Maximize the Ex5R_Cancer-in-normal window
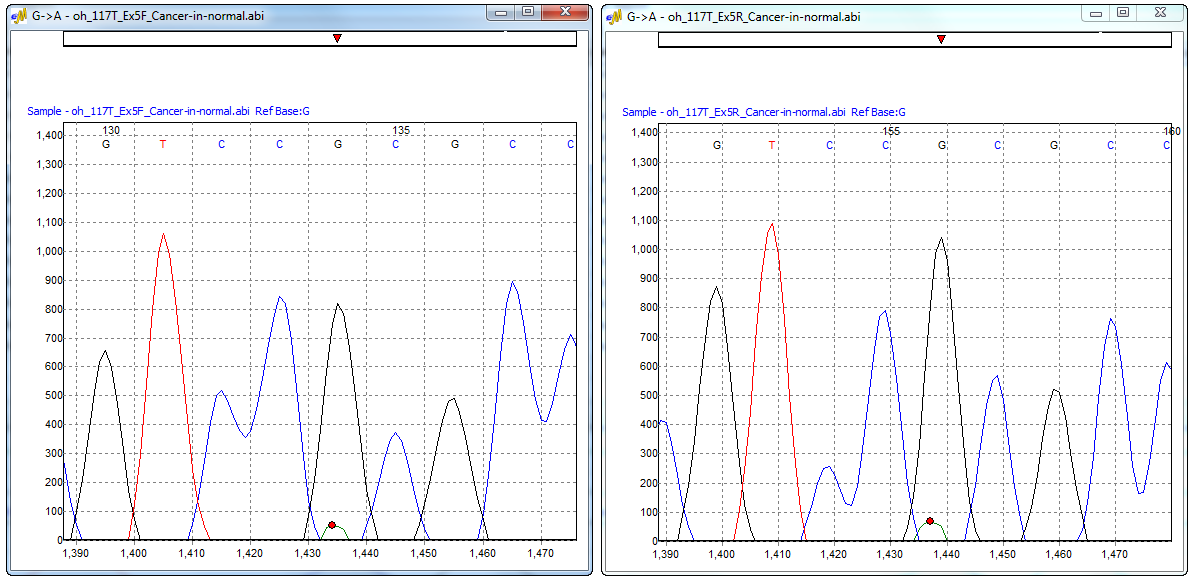 pyautogui.click(x=1122, y=12)
